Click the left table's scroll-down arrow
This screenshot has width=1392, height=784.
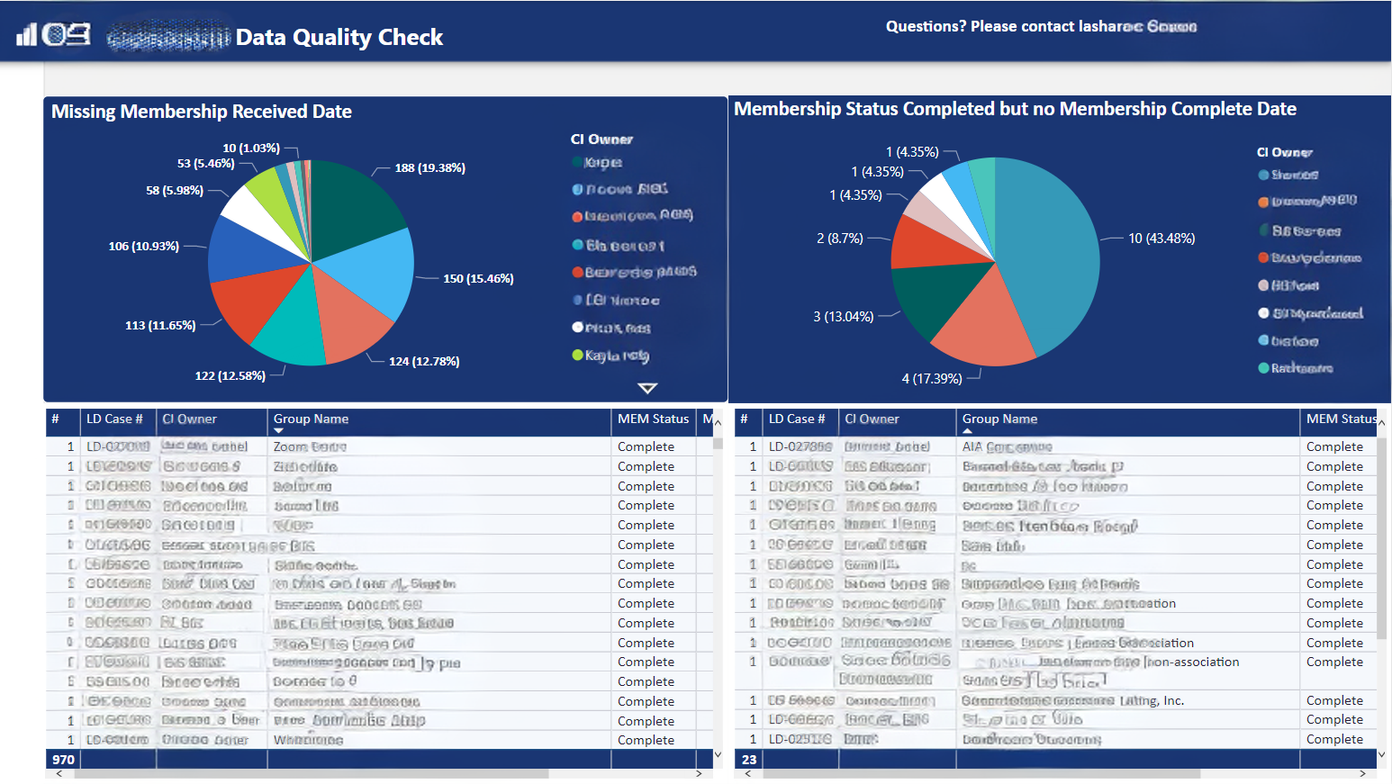[717, 754]
